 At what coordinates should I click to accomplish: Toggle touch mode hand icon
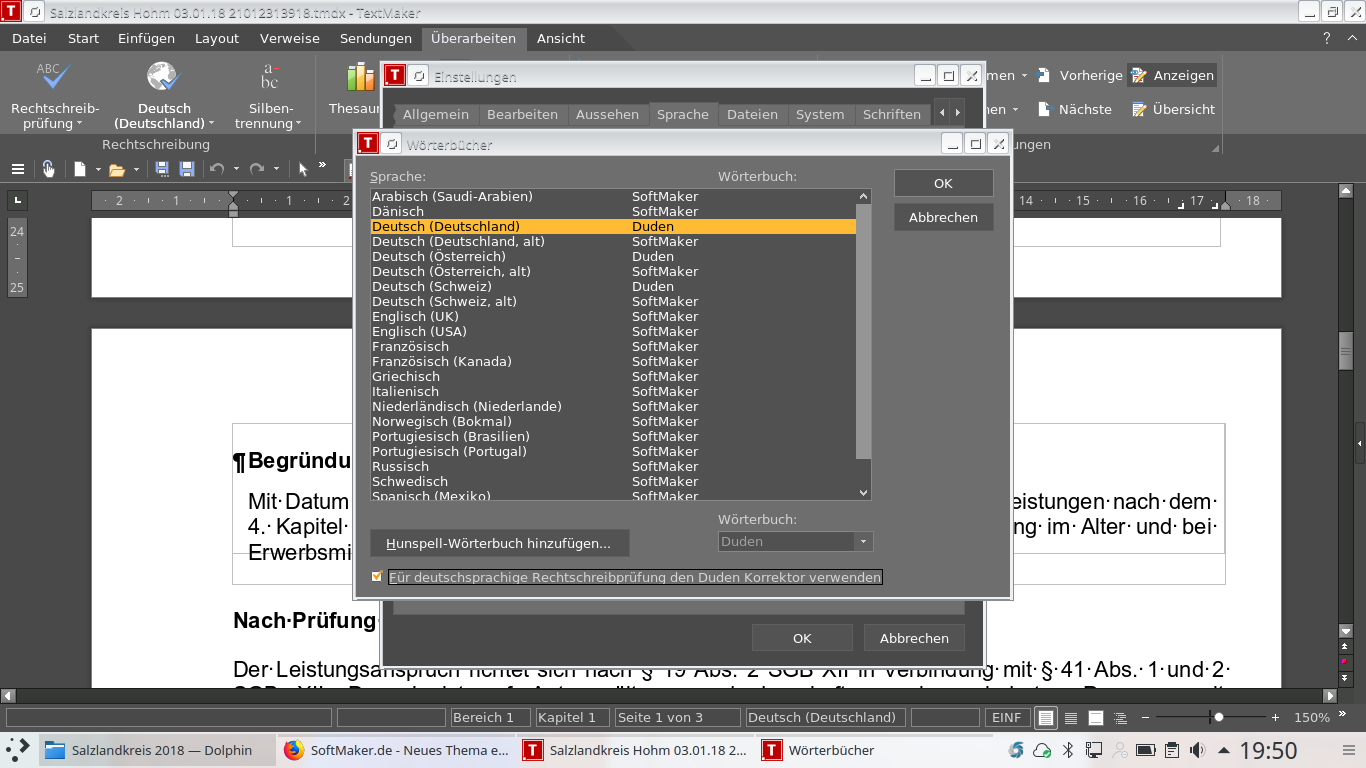point(48,169)
